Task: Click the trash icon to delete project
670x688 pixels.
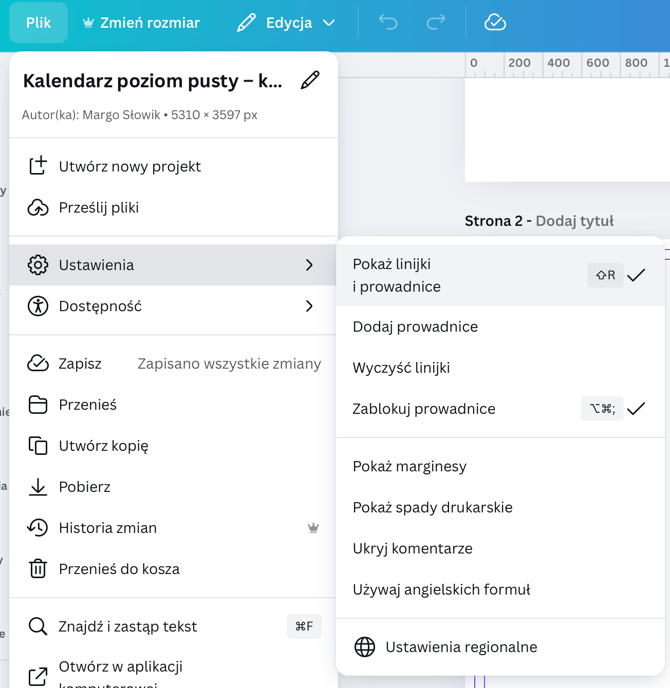Action: 38,569
